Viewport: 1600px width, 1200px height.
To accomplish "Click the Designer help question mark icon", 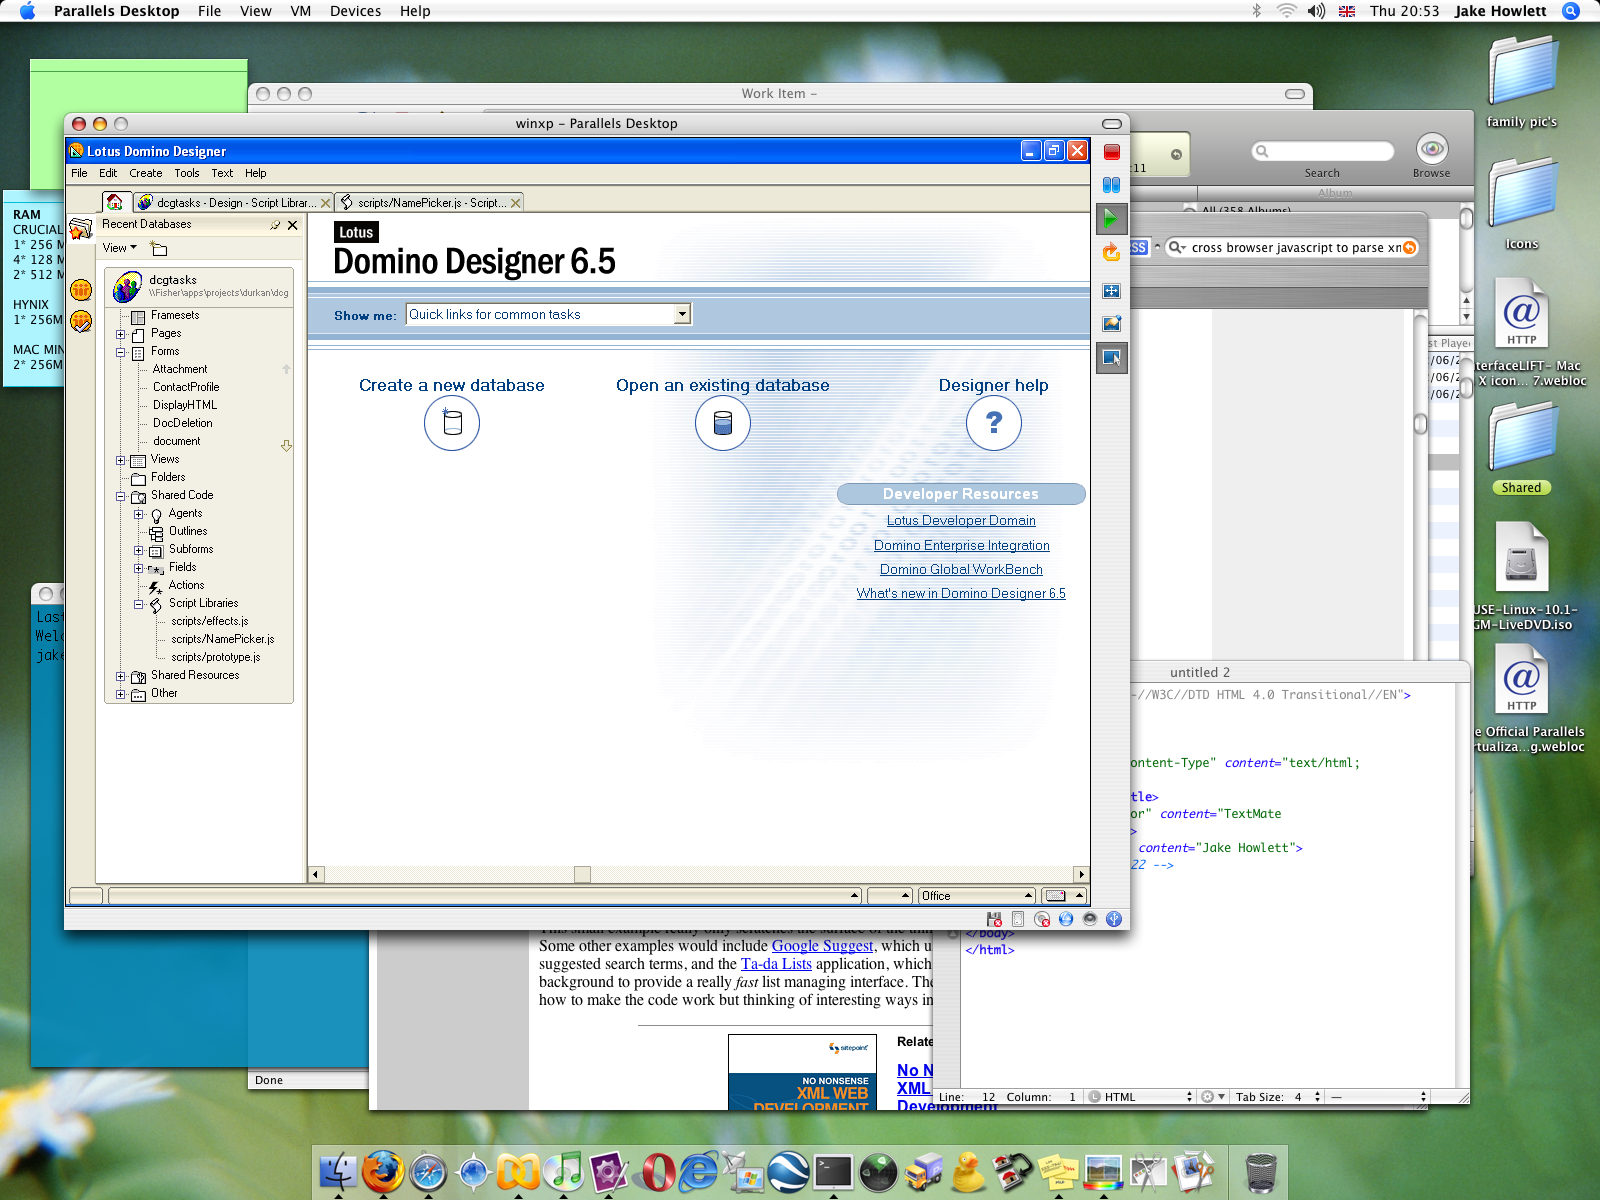I will point(994,423).
